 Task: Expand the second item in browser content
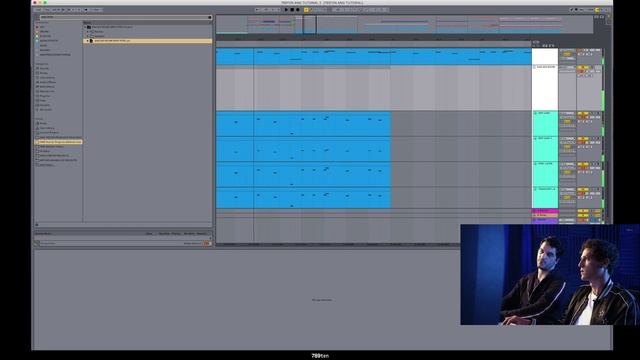88,31
